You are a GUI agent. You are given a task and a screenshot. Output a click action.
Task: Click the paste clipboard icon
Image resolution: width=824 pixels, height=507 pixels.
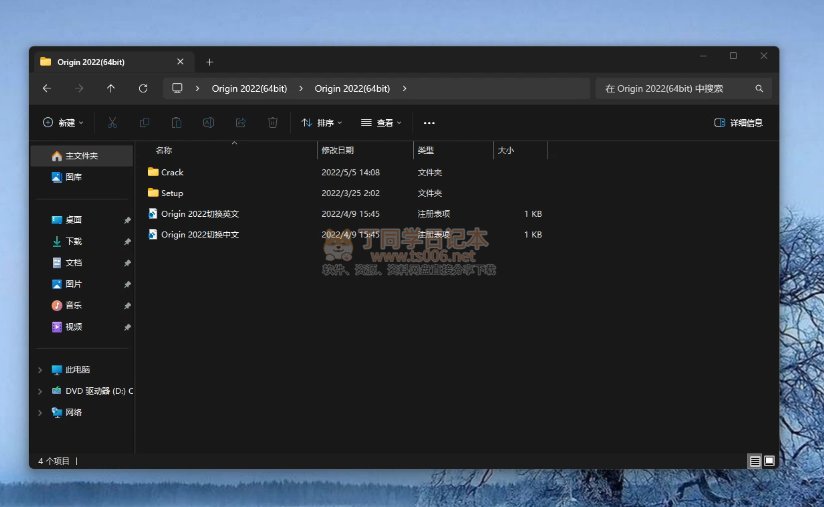pos(176,123)
